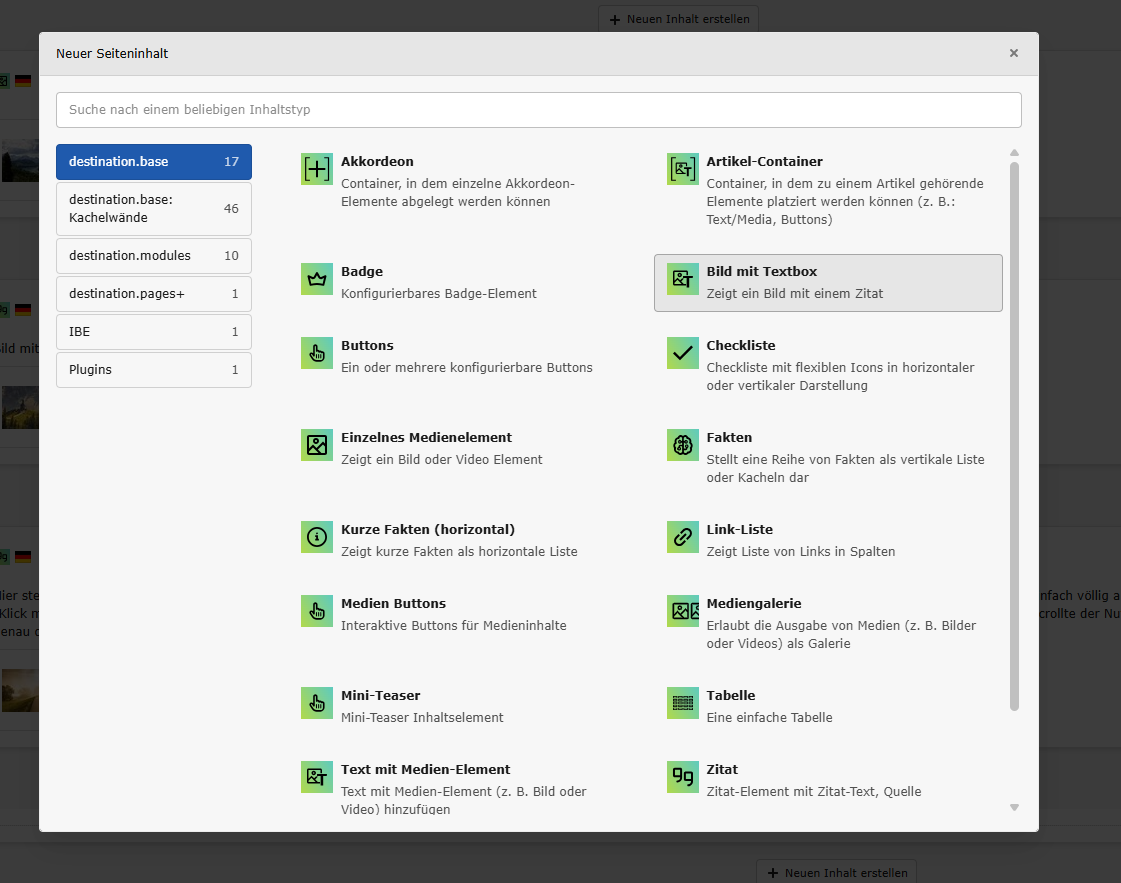
Task: Pick the Tabelle grid icon
Action: click(x=683, y=703)
